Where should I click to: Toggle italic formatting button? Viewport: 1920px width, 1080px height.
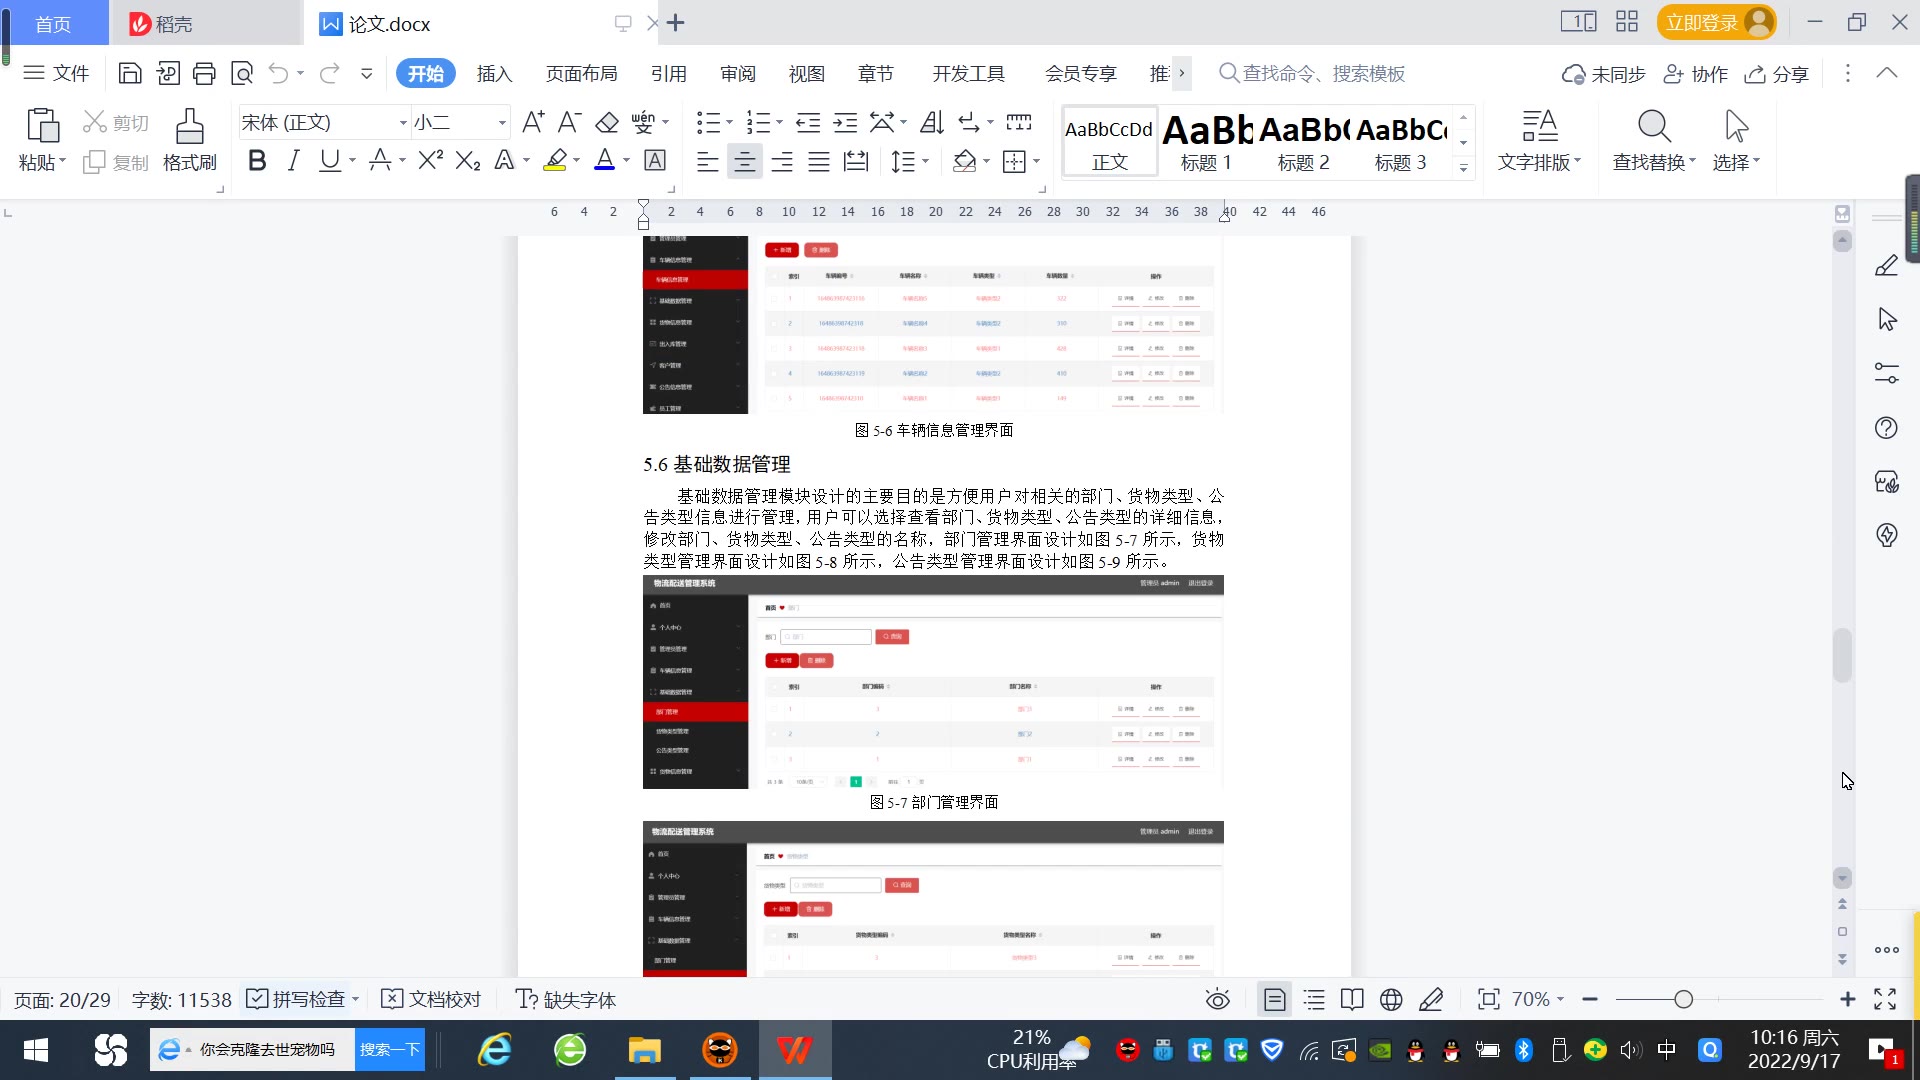(293, 161)
